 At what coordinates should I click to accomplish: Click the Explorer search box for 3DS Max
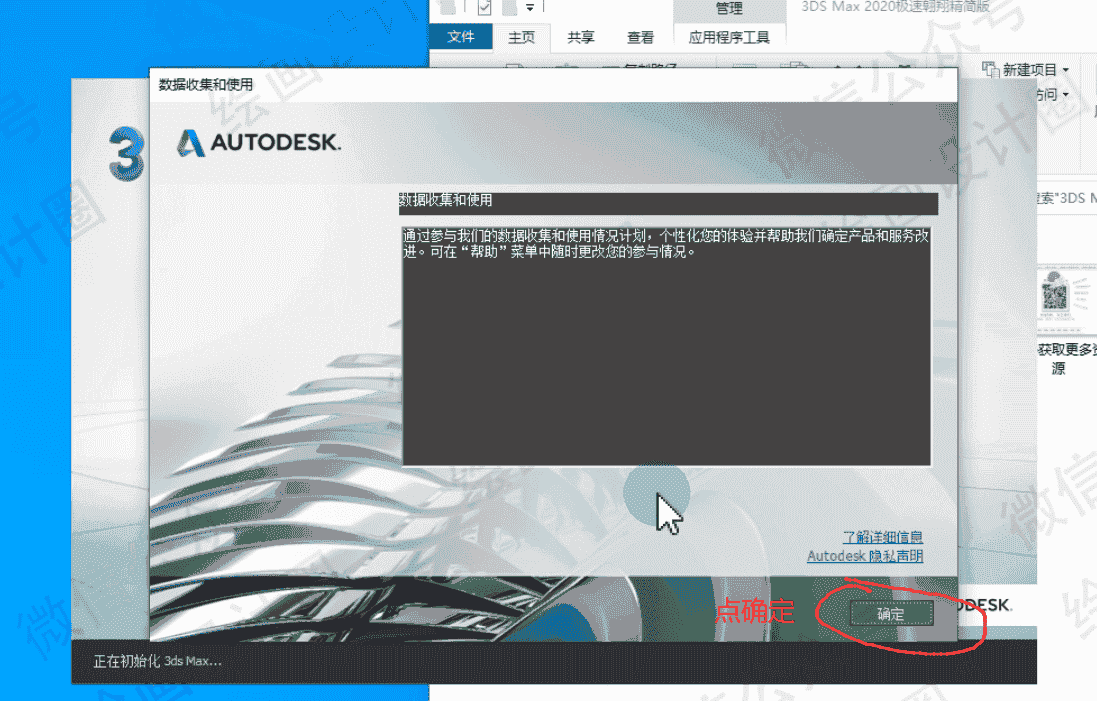click(1066, 198)
